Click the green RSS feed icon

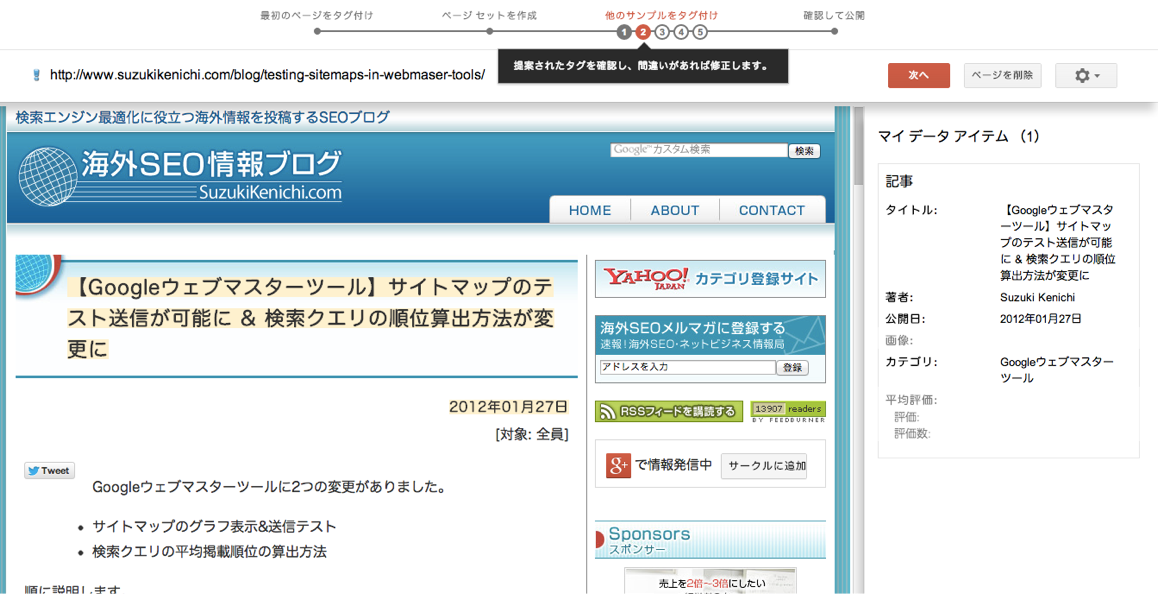tap(606, 412)
